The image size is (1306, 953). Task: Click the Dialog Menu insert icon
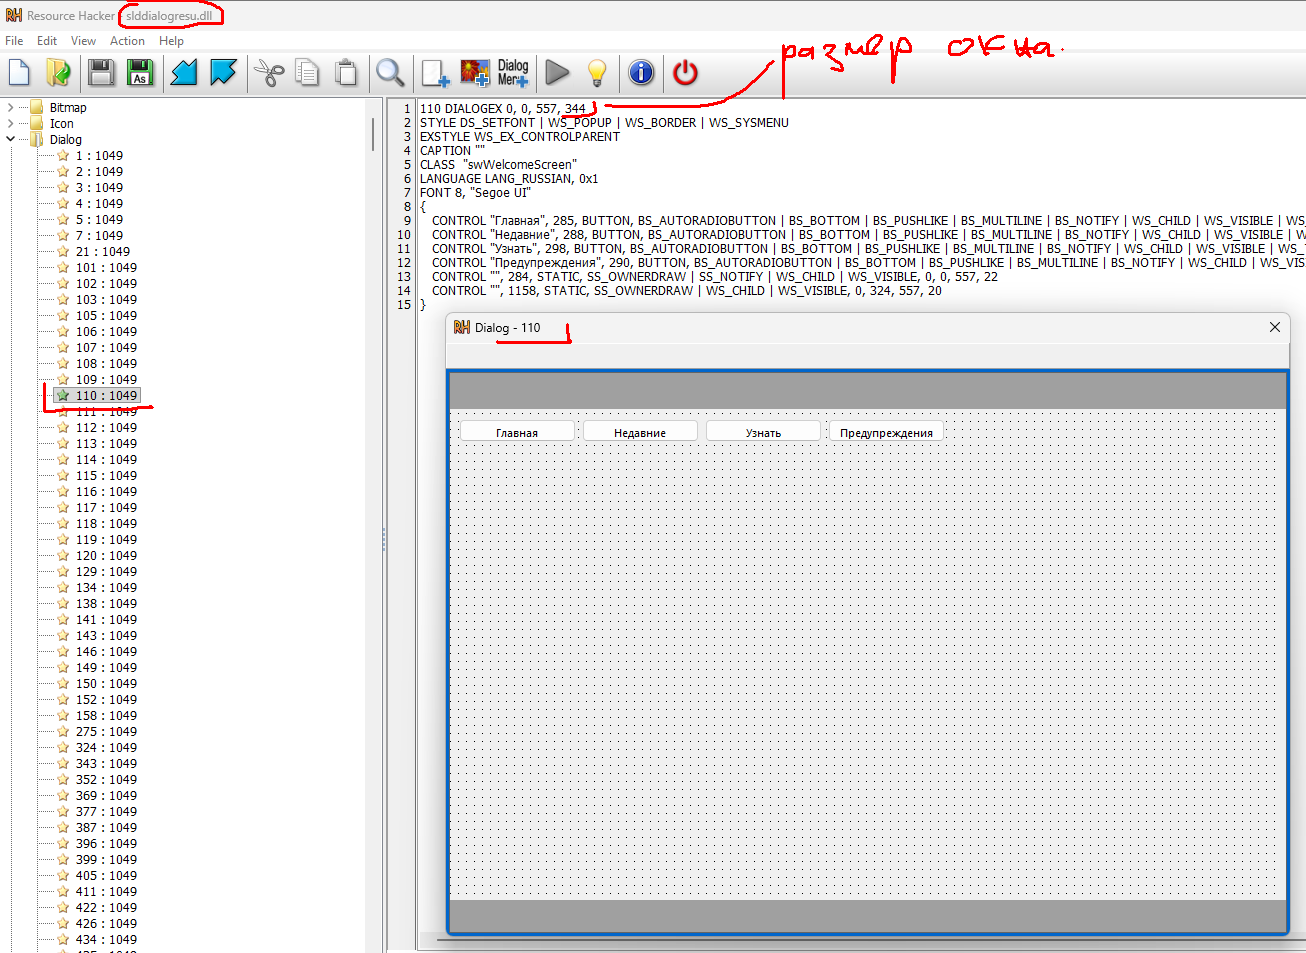pos(513,73)
